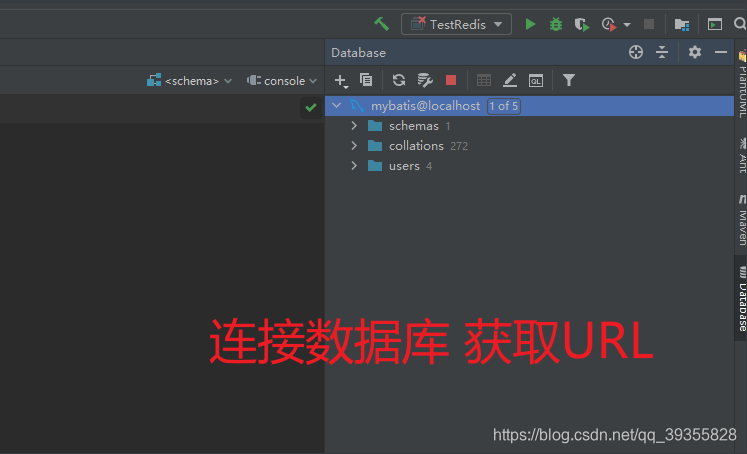Select the schemas folder
This screenshot has width=747, height=454.
[414, 126]
